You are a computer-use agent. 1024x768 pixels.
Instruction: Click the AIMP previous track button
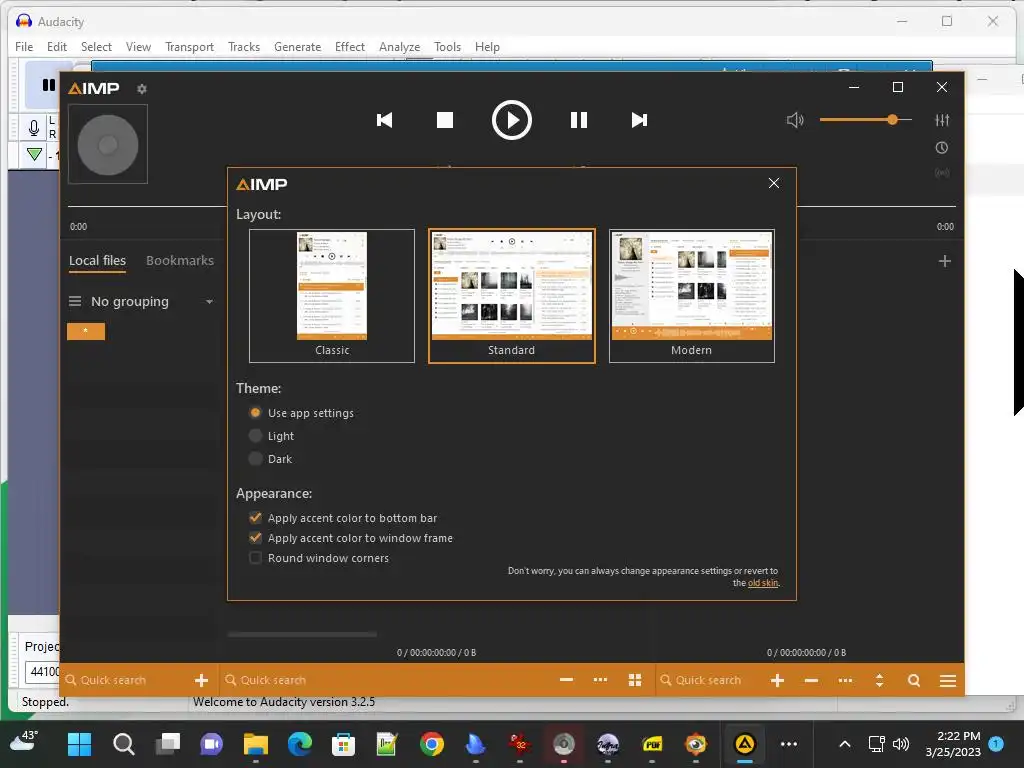coord(384,120)
